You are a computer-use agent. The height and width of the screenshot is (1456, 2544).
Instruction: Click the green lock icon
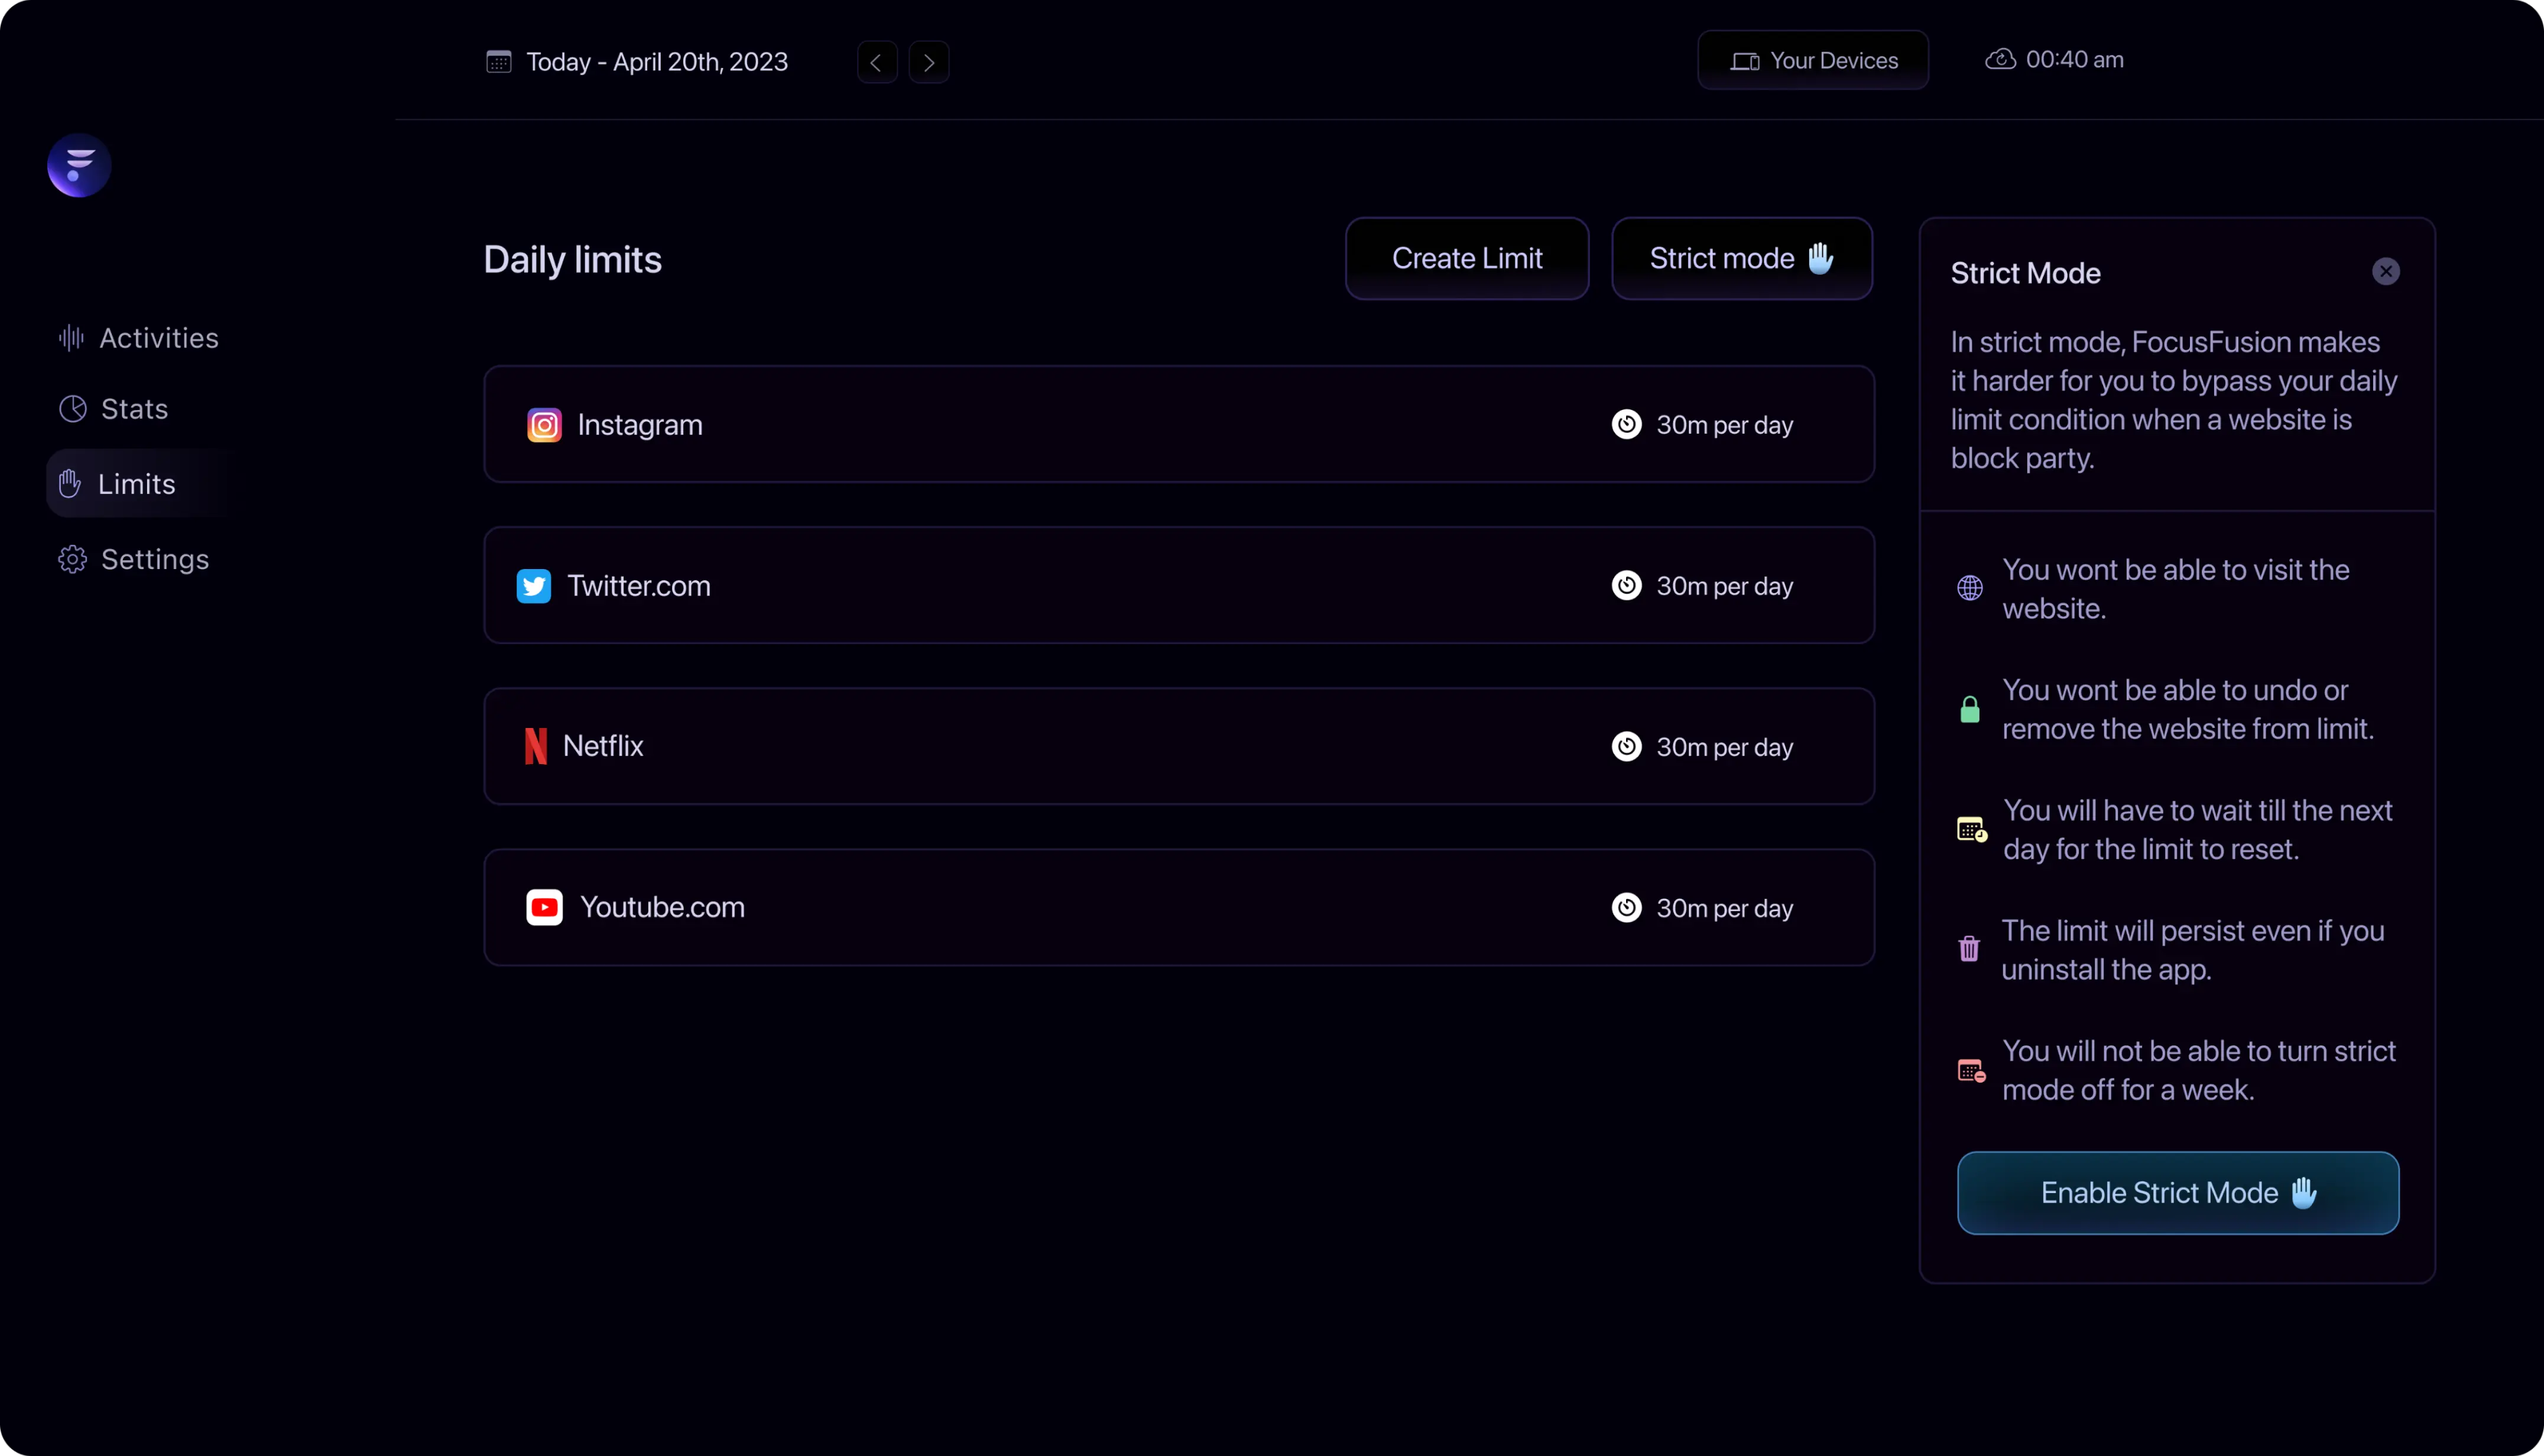tap(1969, 709)
